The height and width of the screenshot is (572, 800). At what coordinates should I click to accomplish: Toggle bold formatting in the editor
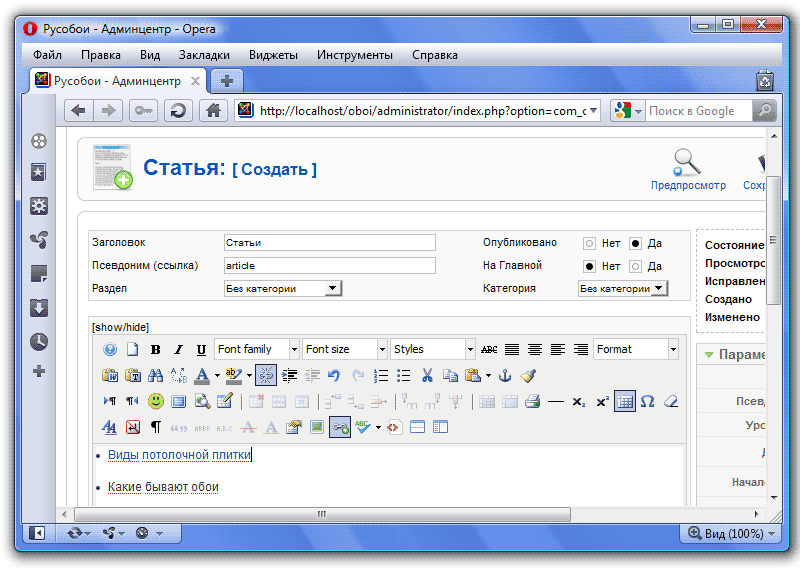coord(156,350)
